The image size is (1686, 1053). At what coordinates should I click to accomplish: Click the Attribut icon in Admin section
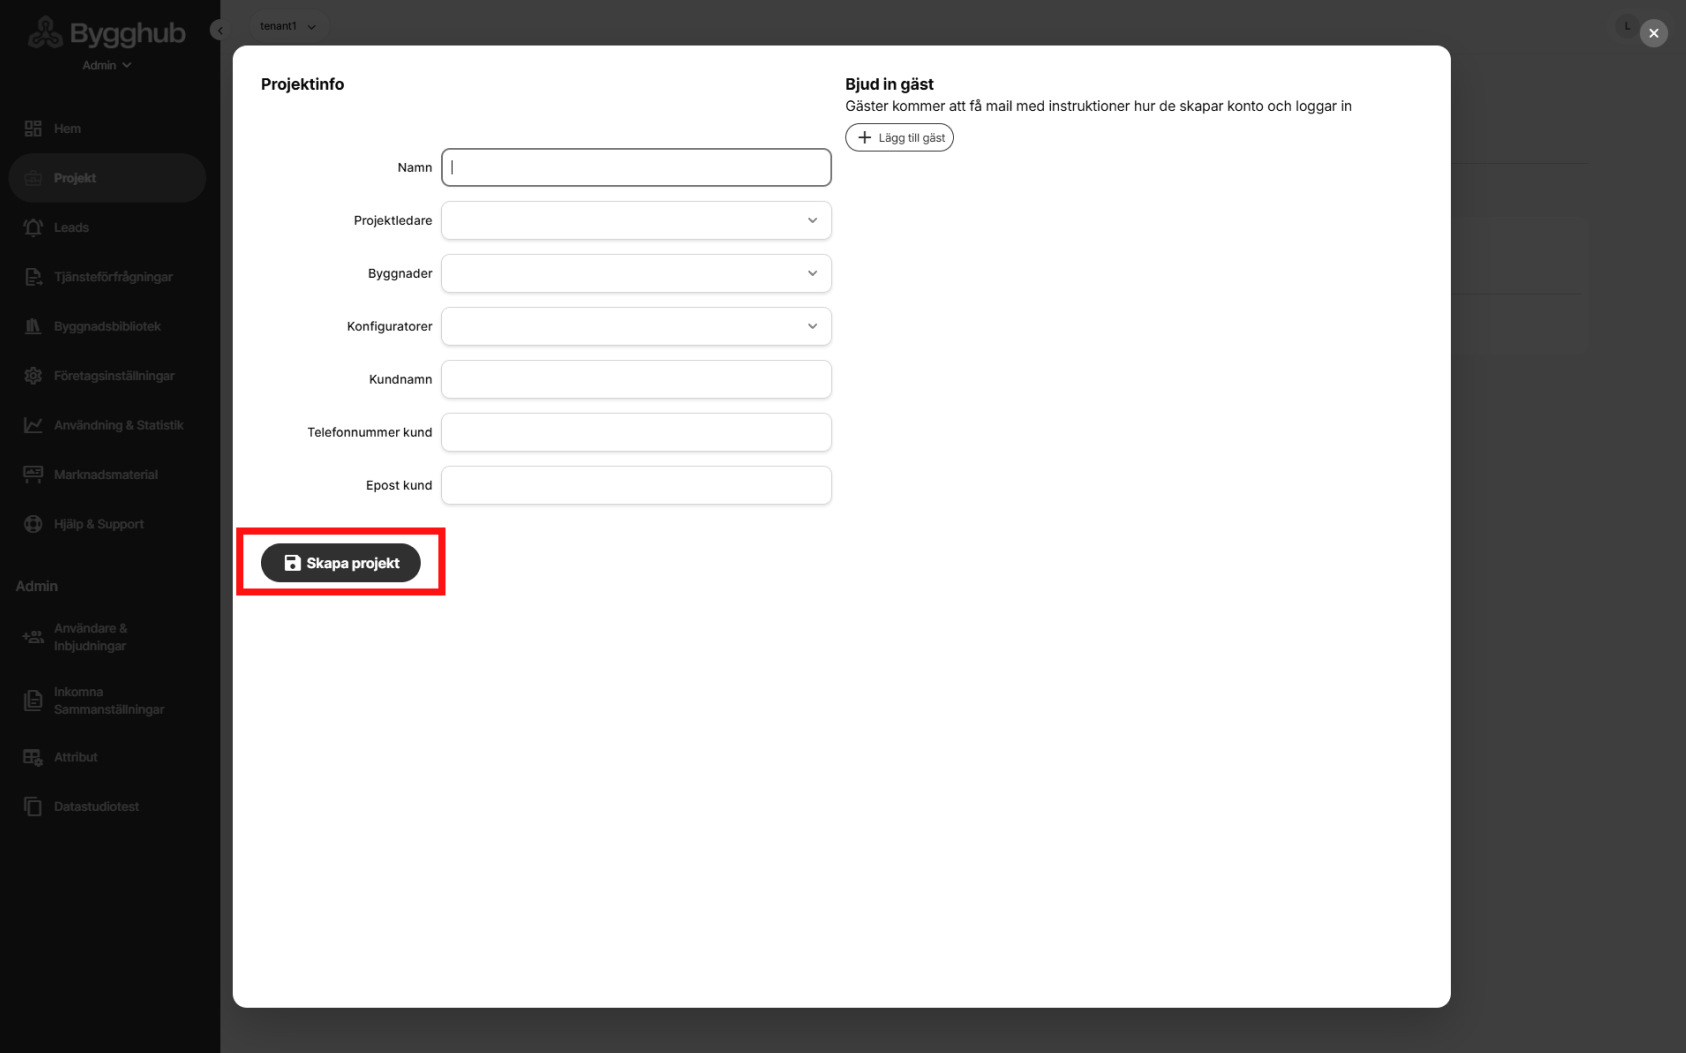tap(33, 757)
